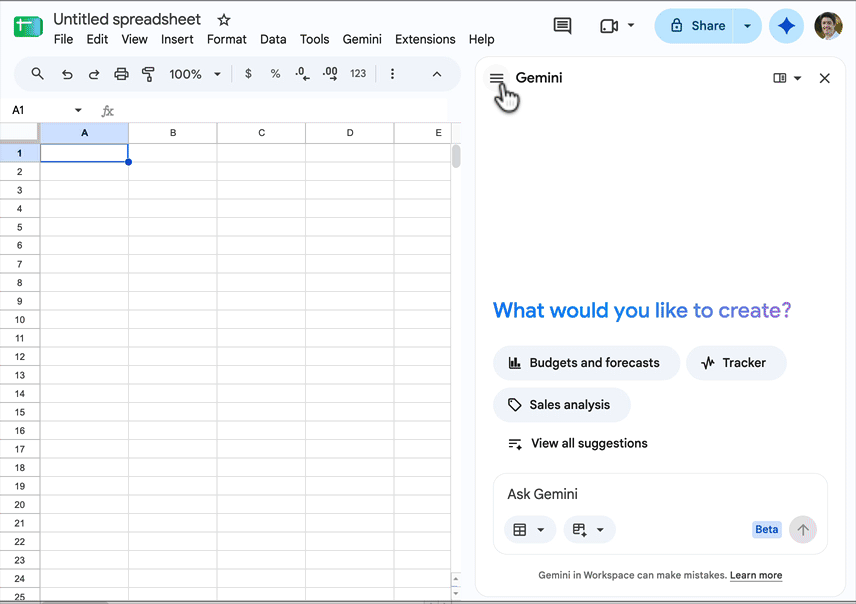856x604 pixels.
Task: Open the Tools menu
Action: click(314, 39)
